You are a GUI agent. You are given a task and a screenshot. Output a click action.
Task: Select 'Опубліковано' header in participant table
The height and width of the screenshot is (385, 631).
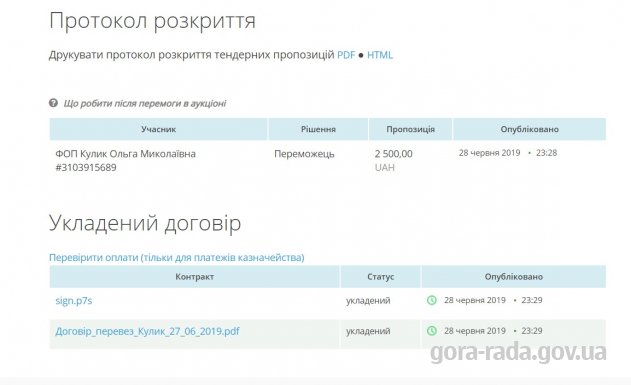click(x=530, y=129)
